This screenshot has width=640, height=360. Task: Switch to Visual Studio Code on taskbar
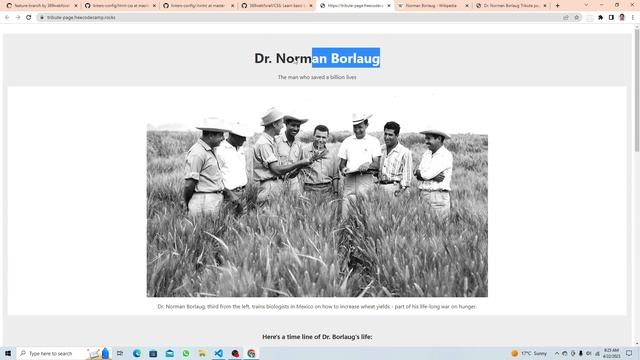pyautogui.click(x=218, y=353)
